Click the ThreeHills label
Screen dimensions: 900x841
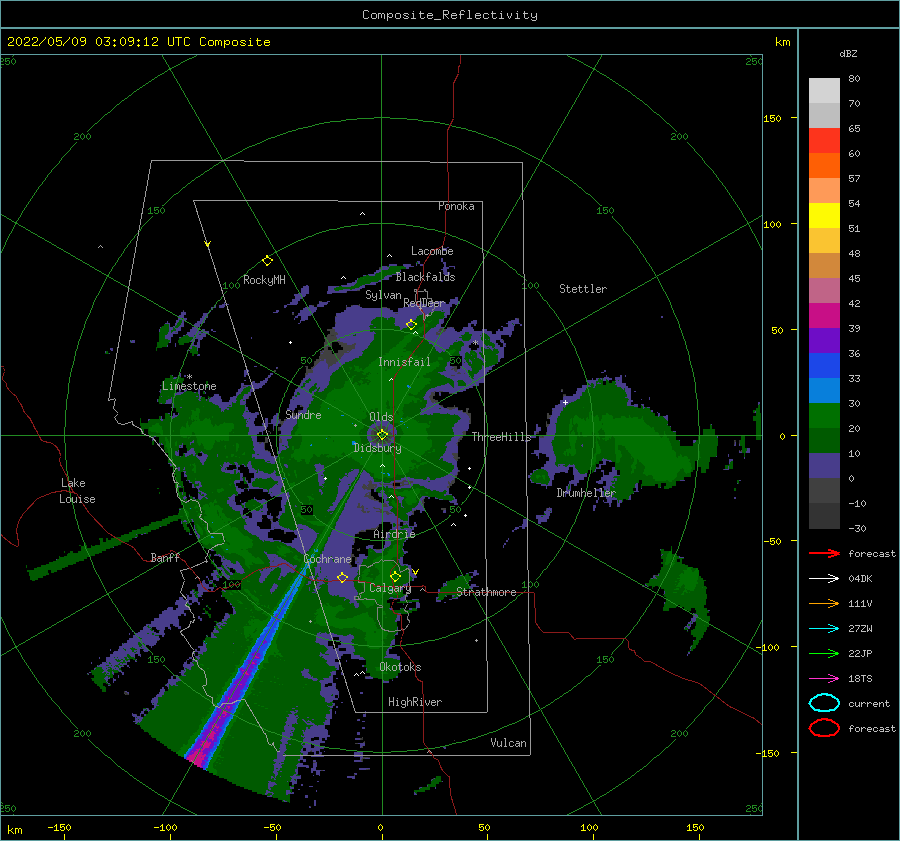click(x=501, y=437)
